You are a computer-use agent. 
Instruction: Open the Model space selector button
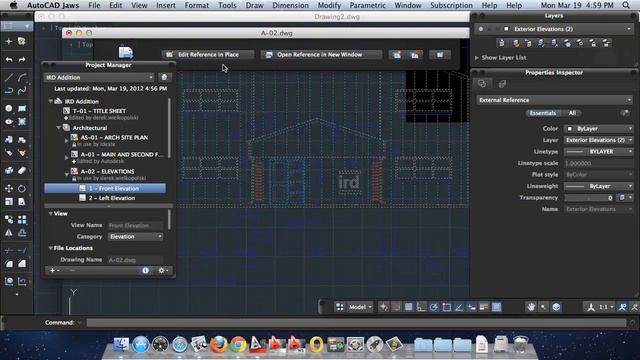pos(360,307)
